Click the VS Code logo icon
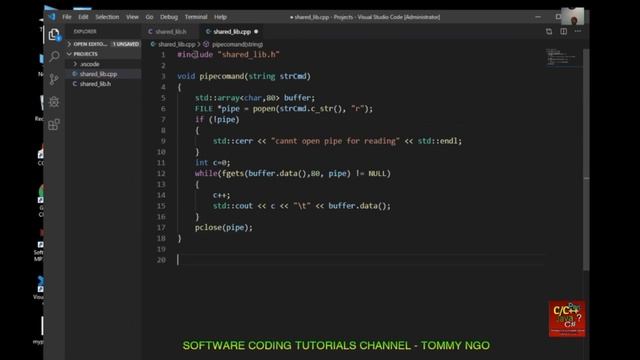 [x=52, y=17]
